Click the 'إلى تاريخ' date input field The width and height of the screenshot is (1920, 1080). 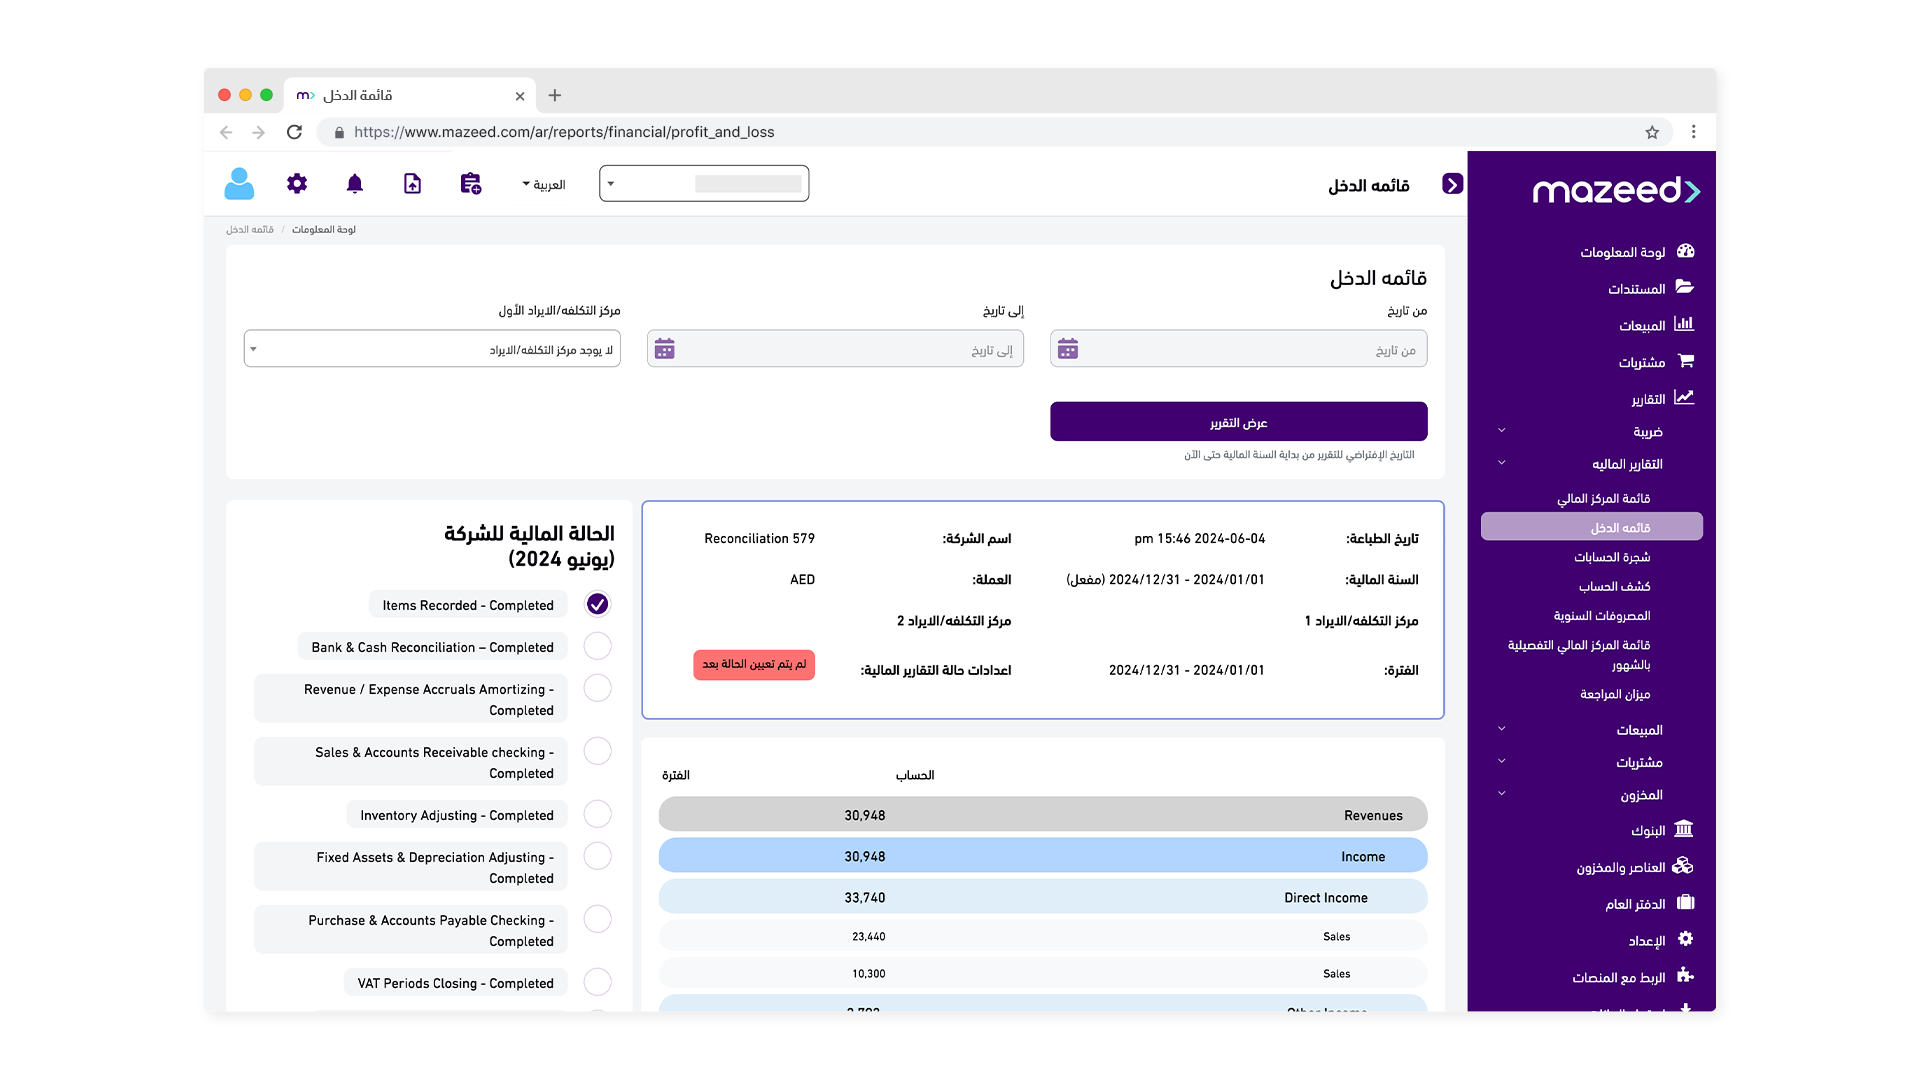click(x=850, y=349)
